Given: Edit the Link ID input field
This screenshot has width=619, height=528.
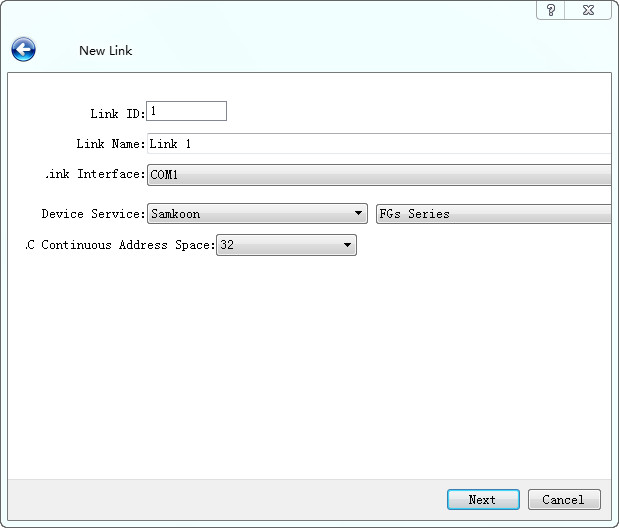Looking at the screenshot, I should coord(186,111).
